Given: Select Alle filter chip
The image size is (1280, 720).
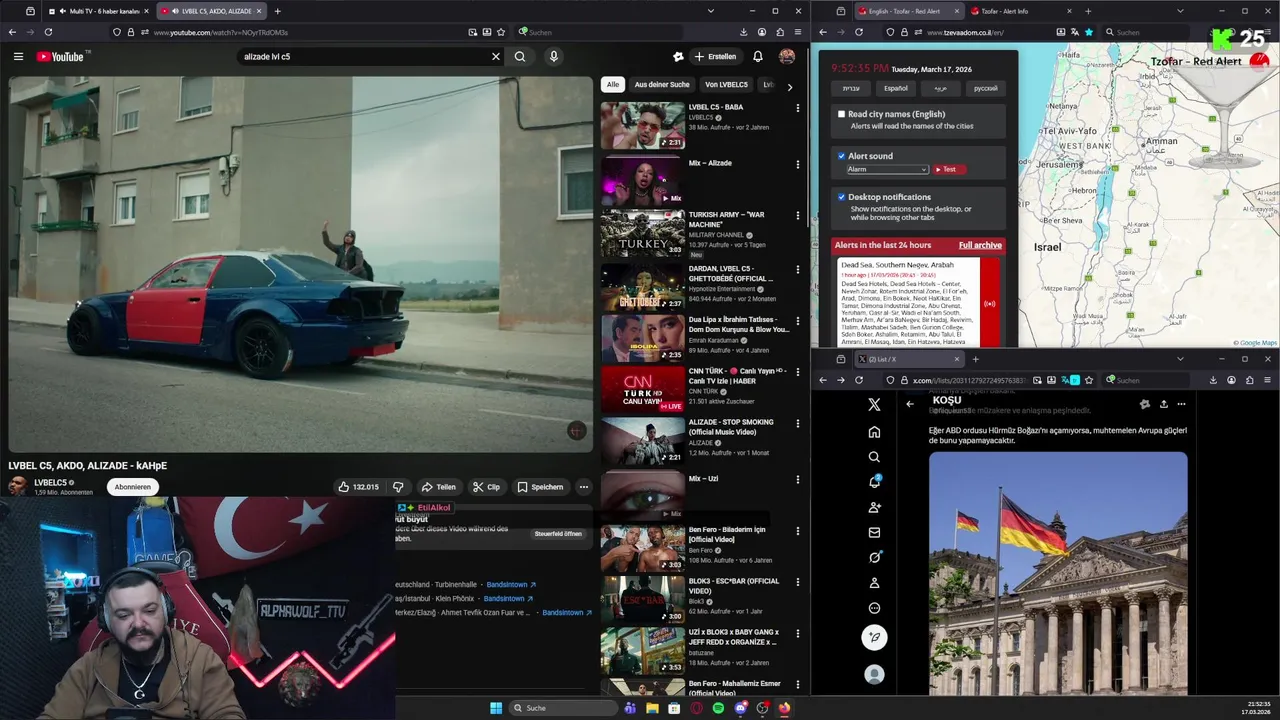Looking at the screenshot, I should (x=613, y=85).
